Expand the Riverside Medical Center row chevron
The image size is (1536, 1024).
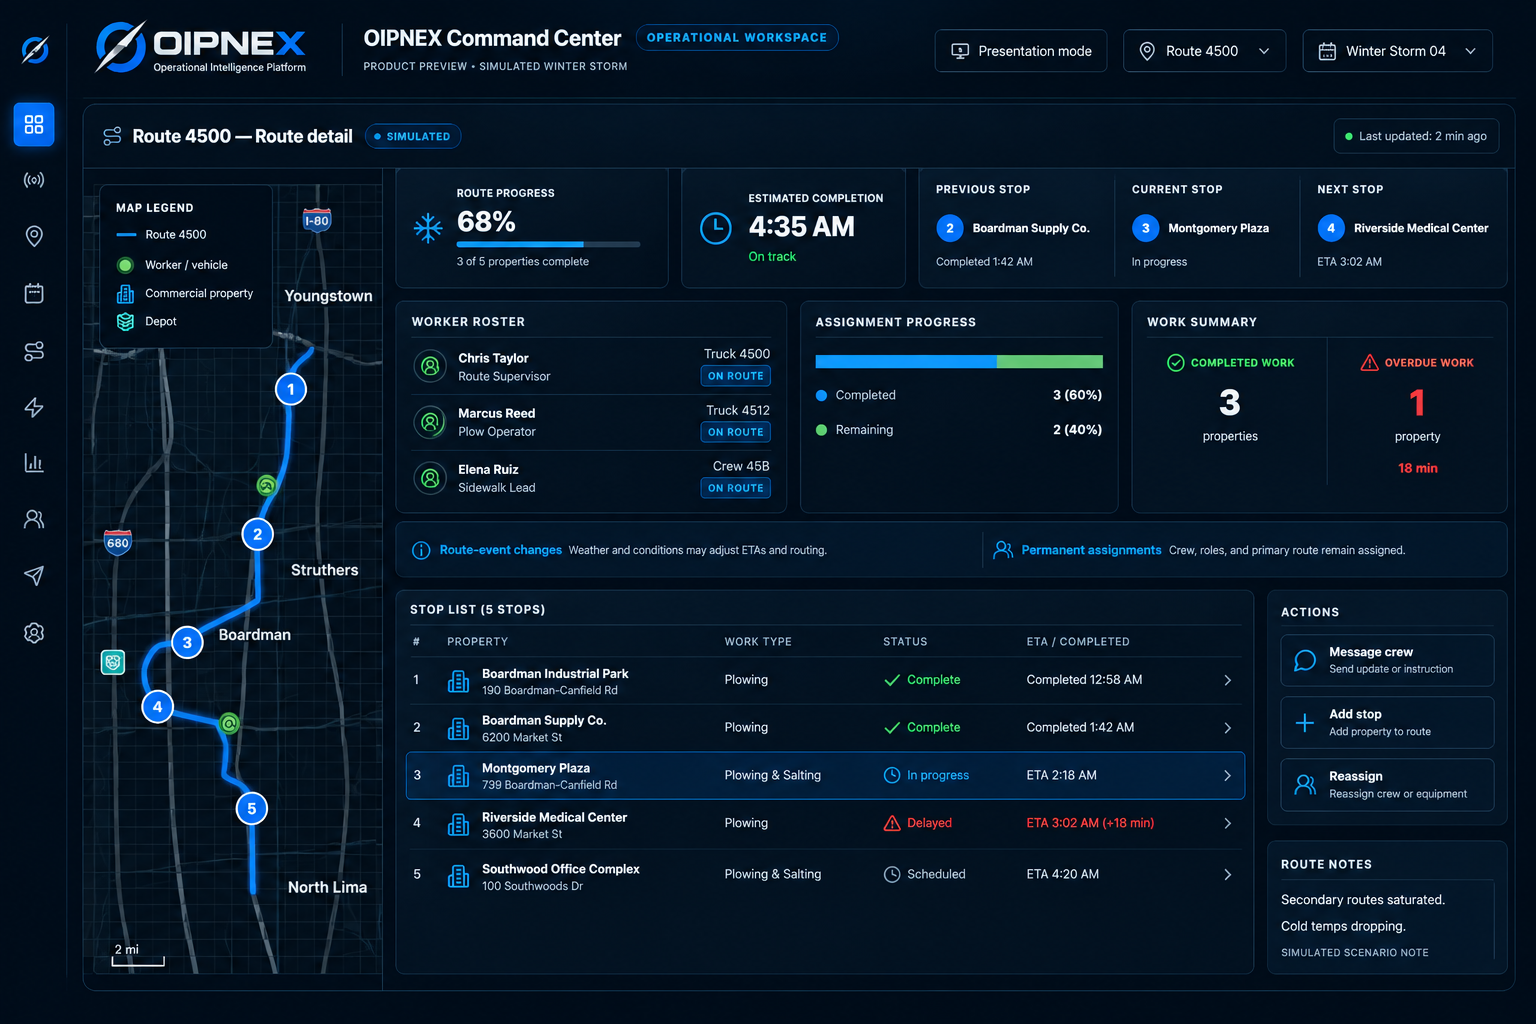[x=1227, y=823]
